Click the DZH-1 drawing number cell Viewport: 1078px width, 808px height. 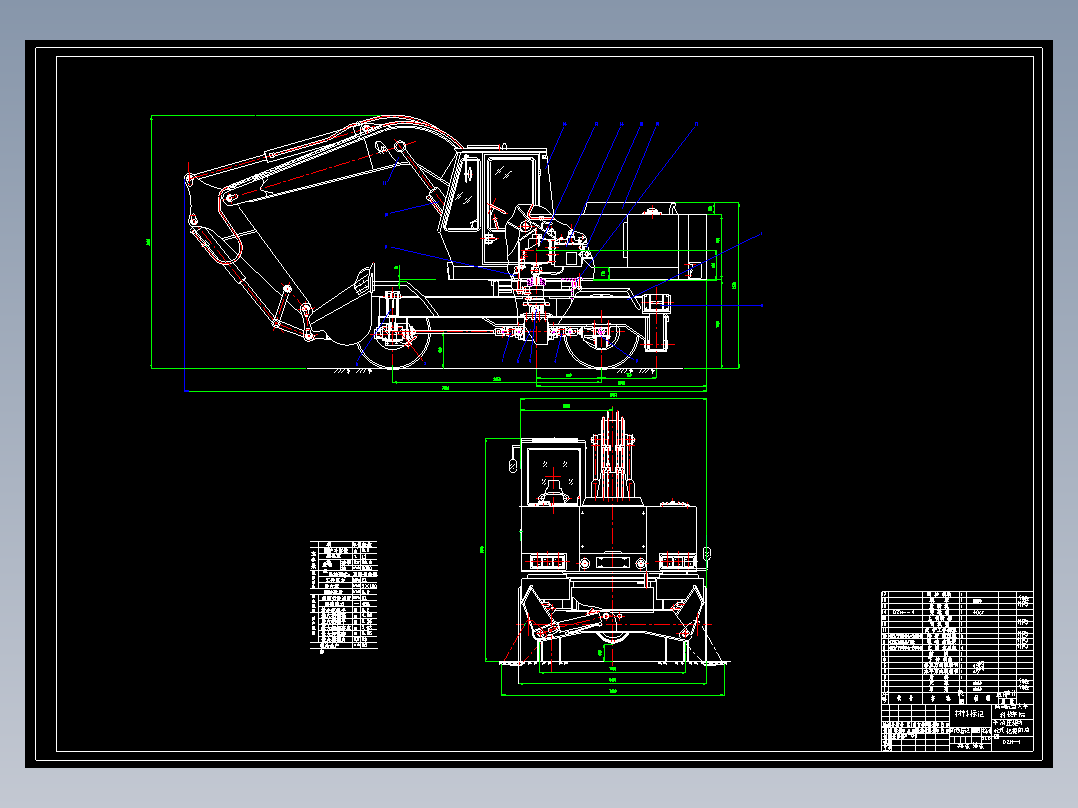pyautogui.click(x=1011, y=742)
